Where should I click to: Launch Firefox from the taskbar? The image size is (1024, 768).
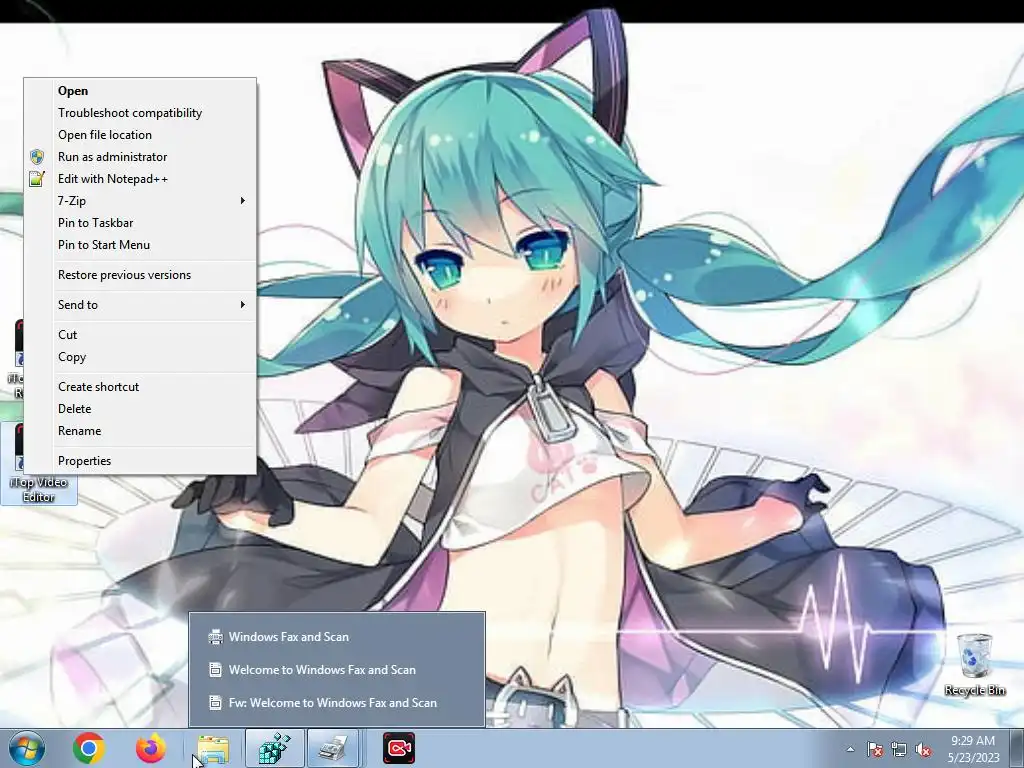151,748
